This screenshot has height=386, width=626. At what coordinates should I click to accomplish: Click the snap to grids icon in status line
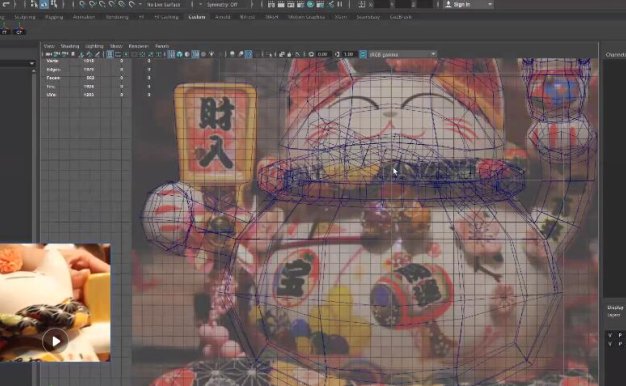click(x=82, y=4)
